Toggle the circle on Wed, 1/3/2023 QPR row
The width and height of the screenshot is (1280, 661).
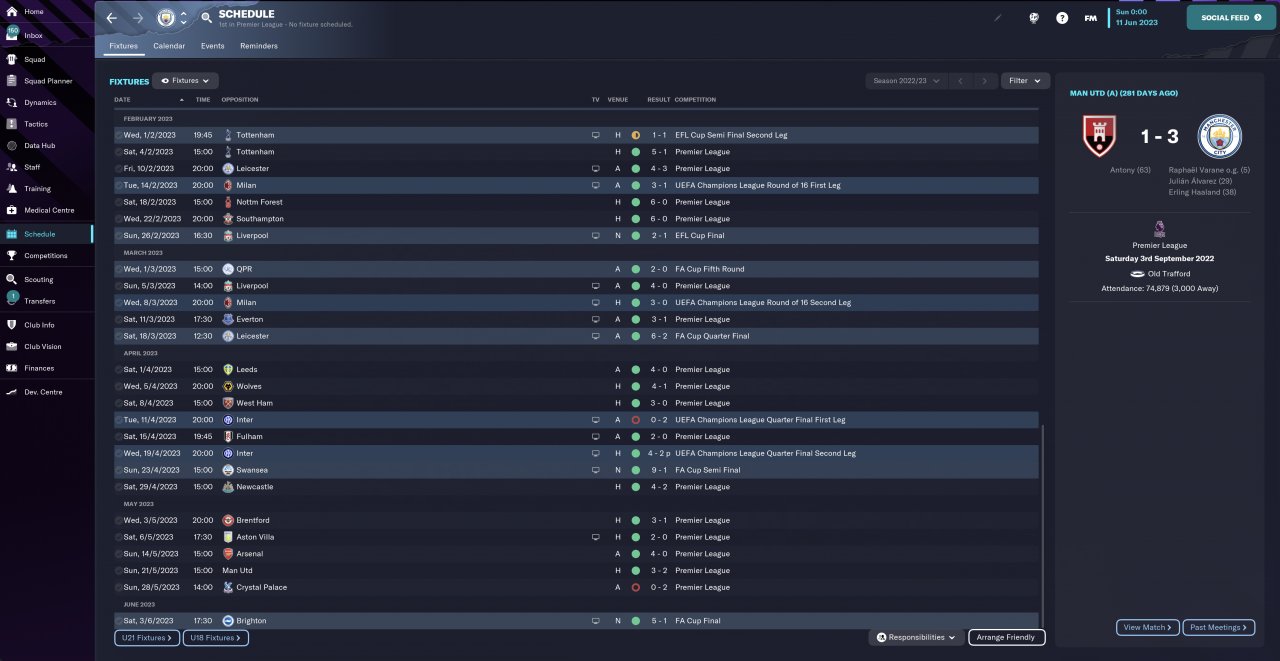point(119,269)
